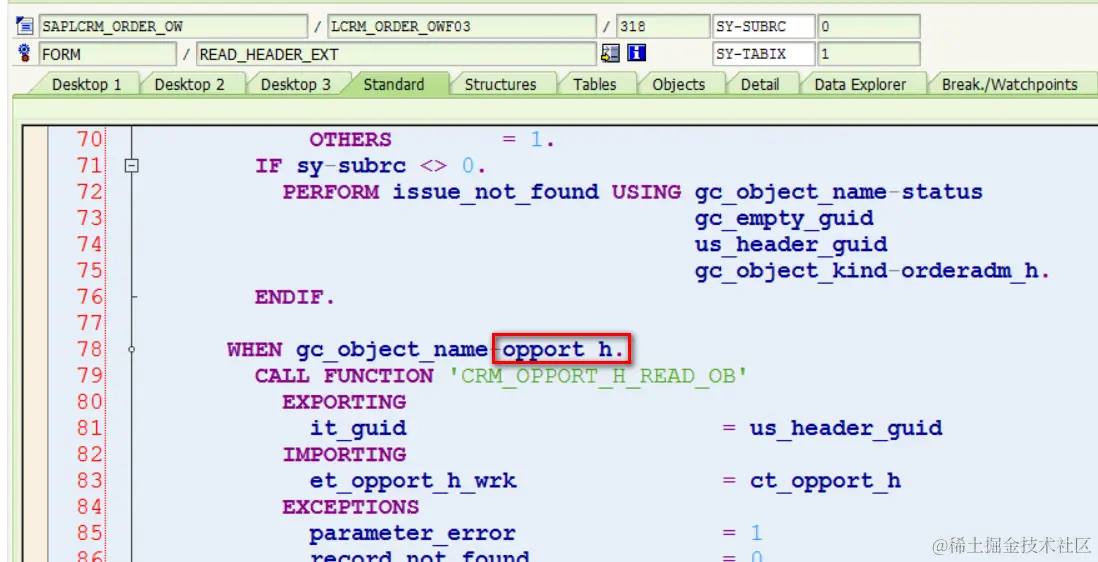Viewport: 1098px width, 562px height.
Task: Click the SY-SUBRC value field showing 0
Action: (x=868, y=27)
